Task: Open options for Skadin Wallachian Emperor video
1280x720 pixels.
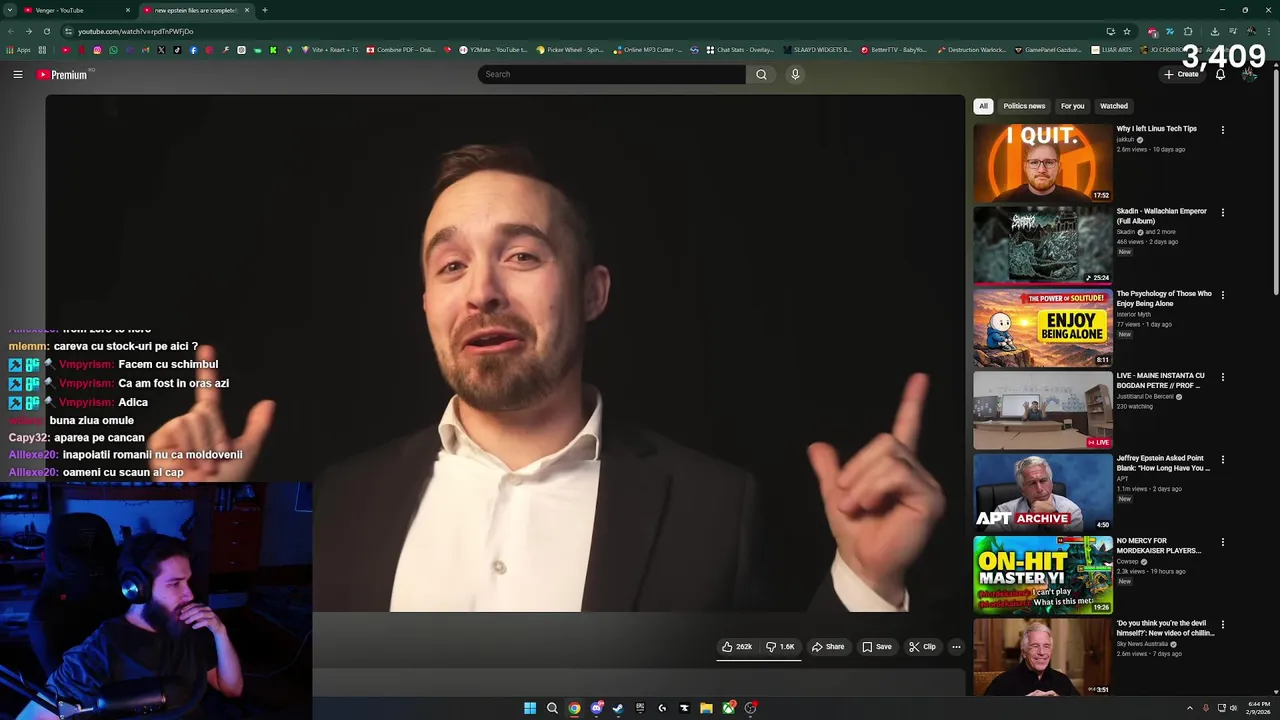Action: pyautogui.click(x=1222, y=212)
